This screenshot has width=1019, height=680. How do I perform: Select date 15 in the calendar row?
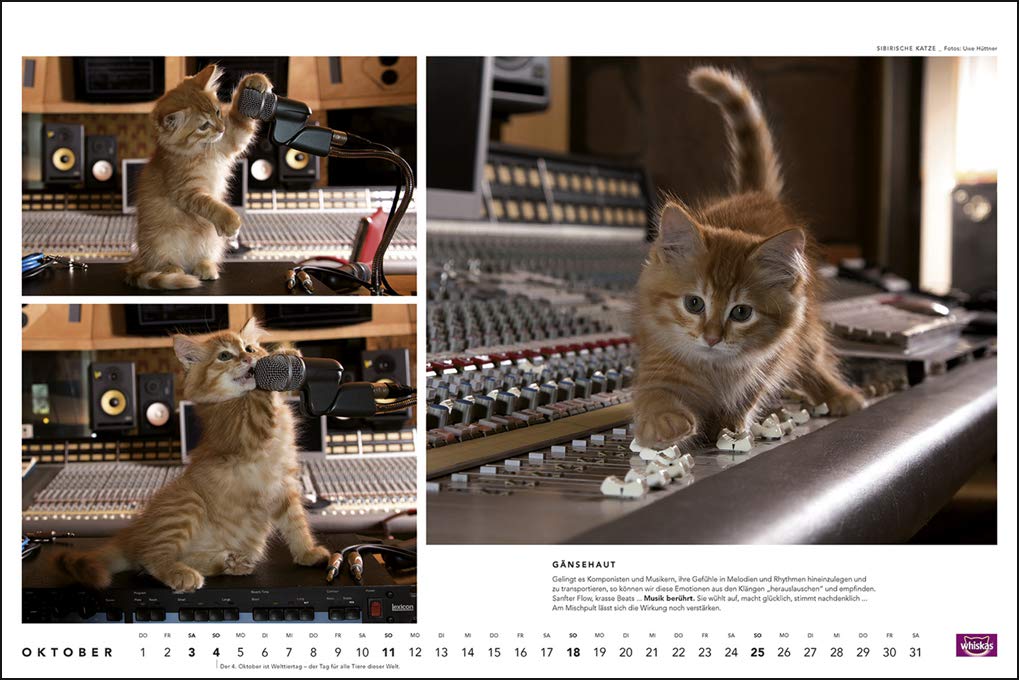[x=494, y=652]
